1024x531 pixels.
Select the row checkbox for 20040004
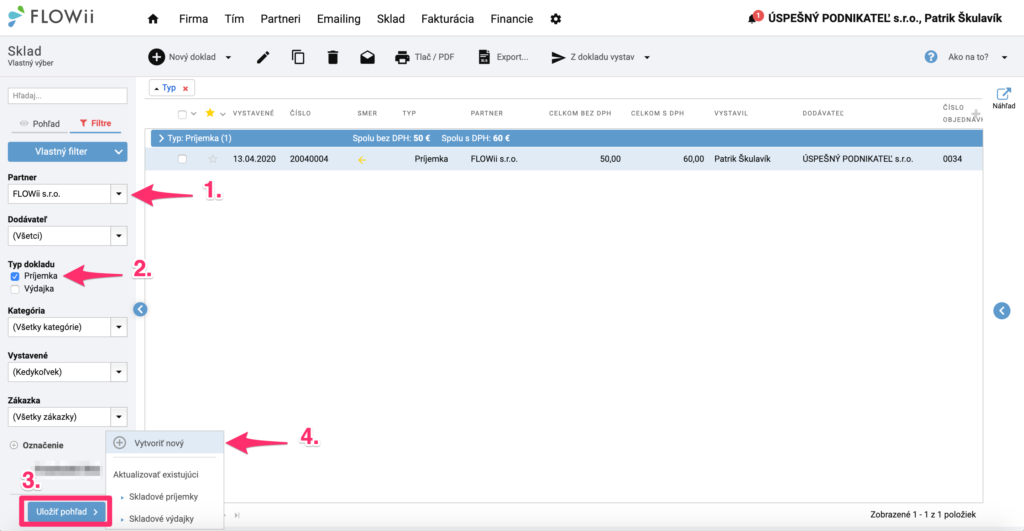(182, 159)
